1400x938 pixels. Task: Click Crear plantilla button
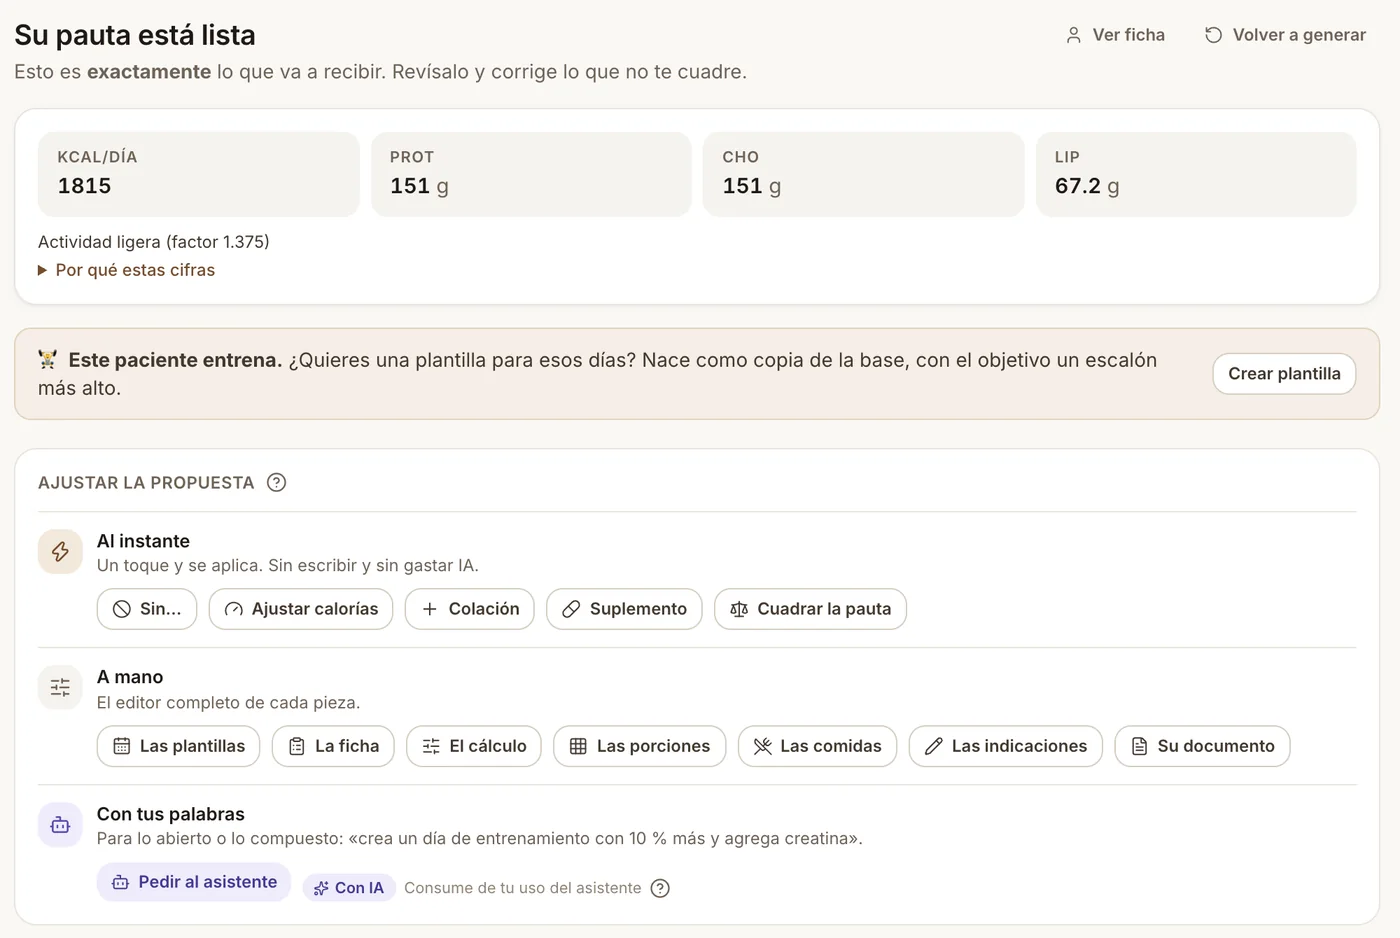click(1284, 374)
